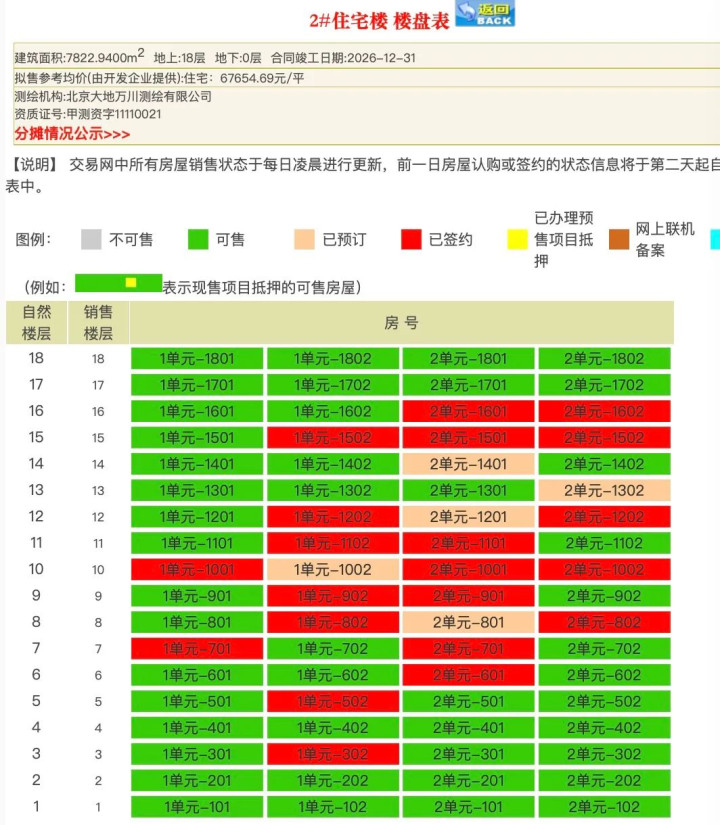
Task: Select signed room 2单元-1501
Action: pos(468,438)
